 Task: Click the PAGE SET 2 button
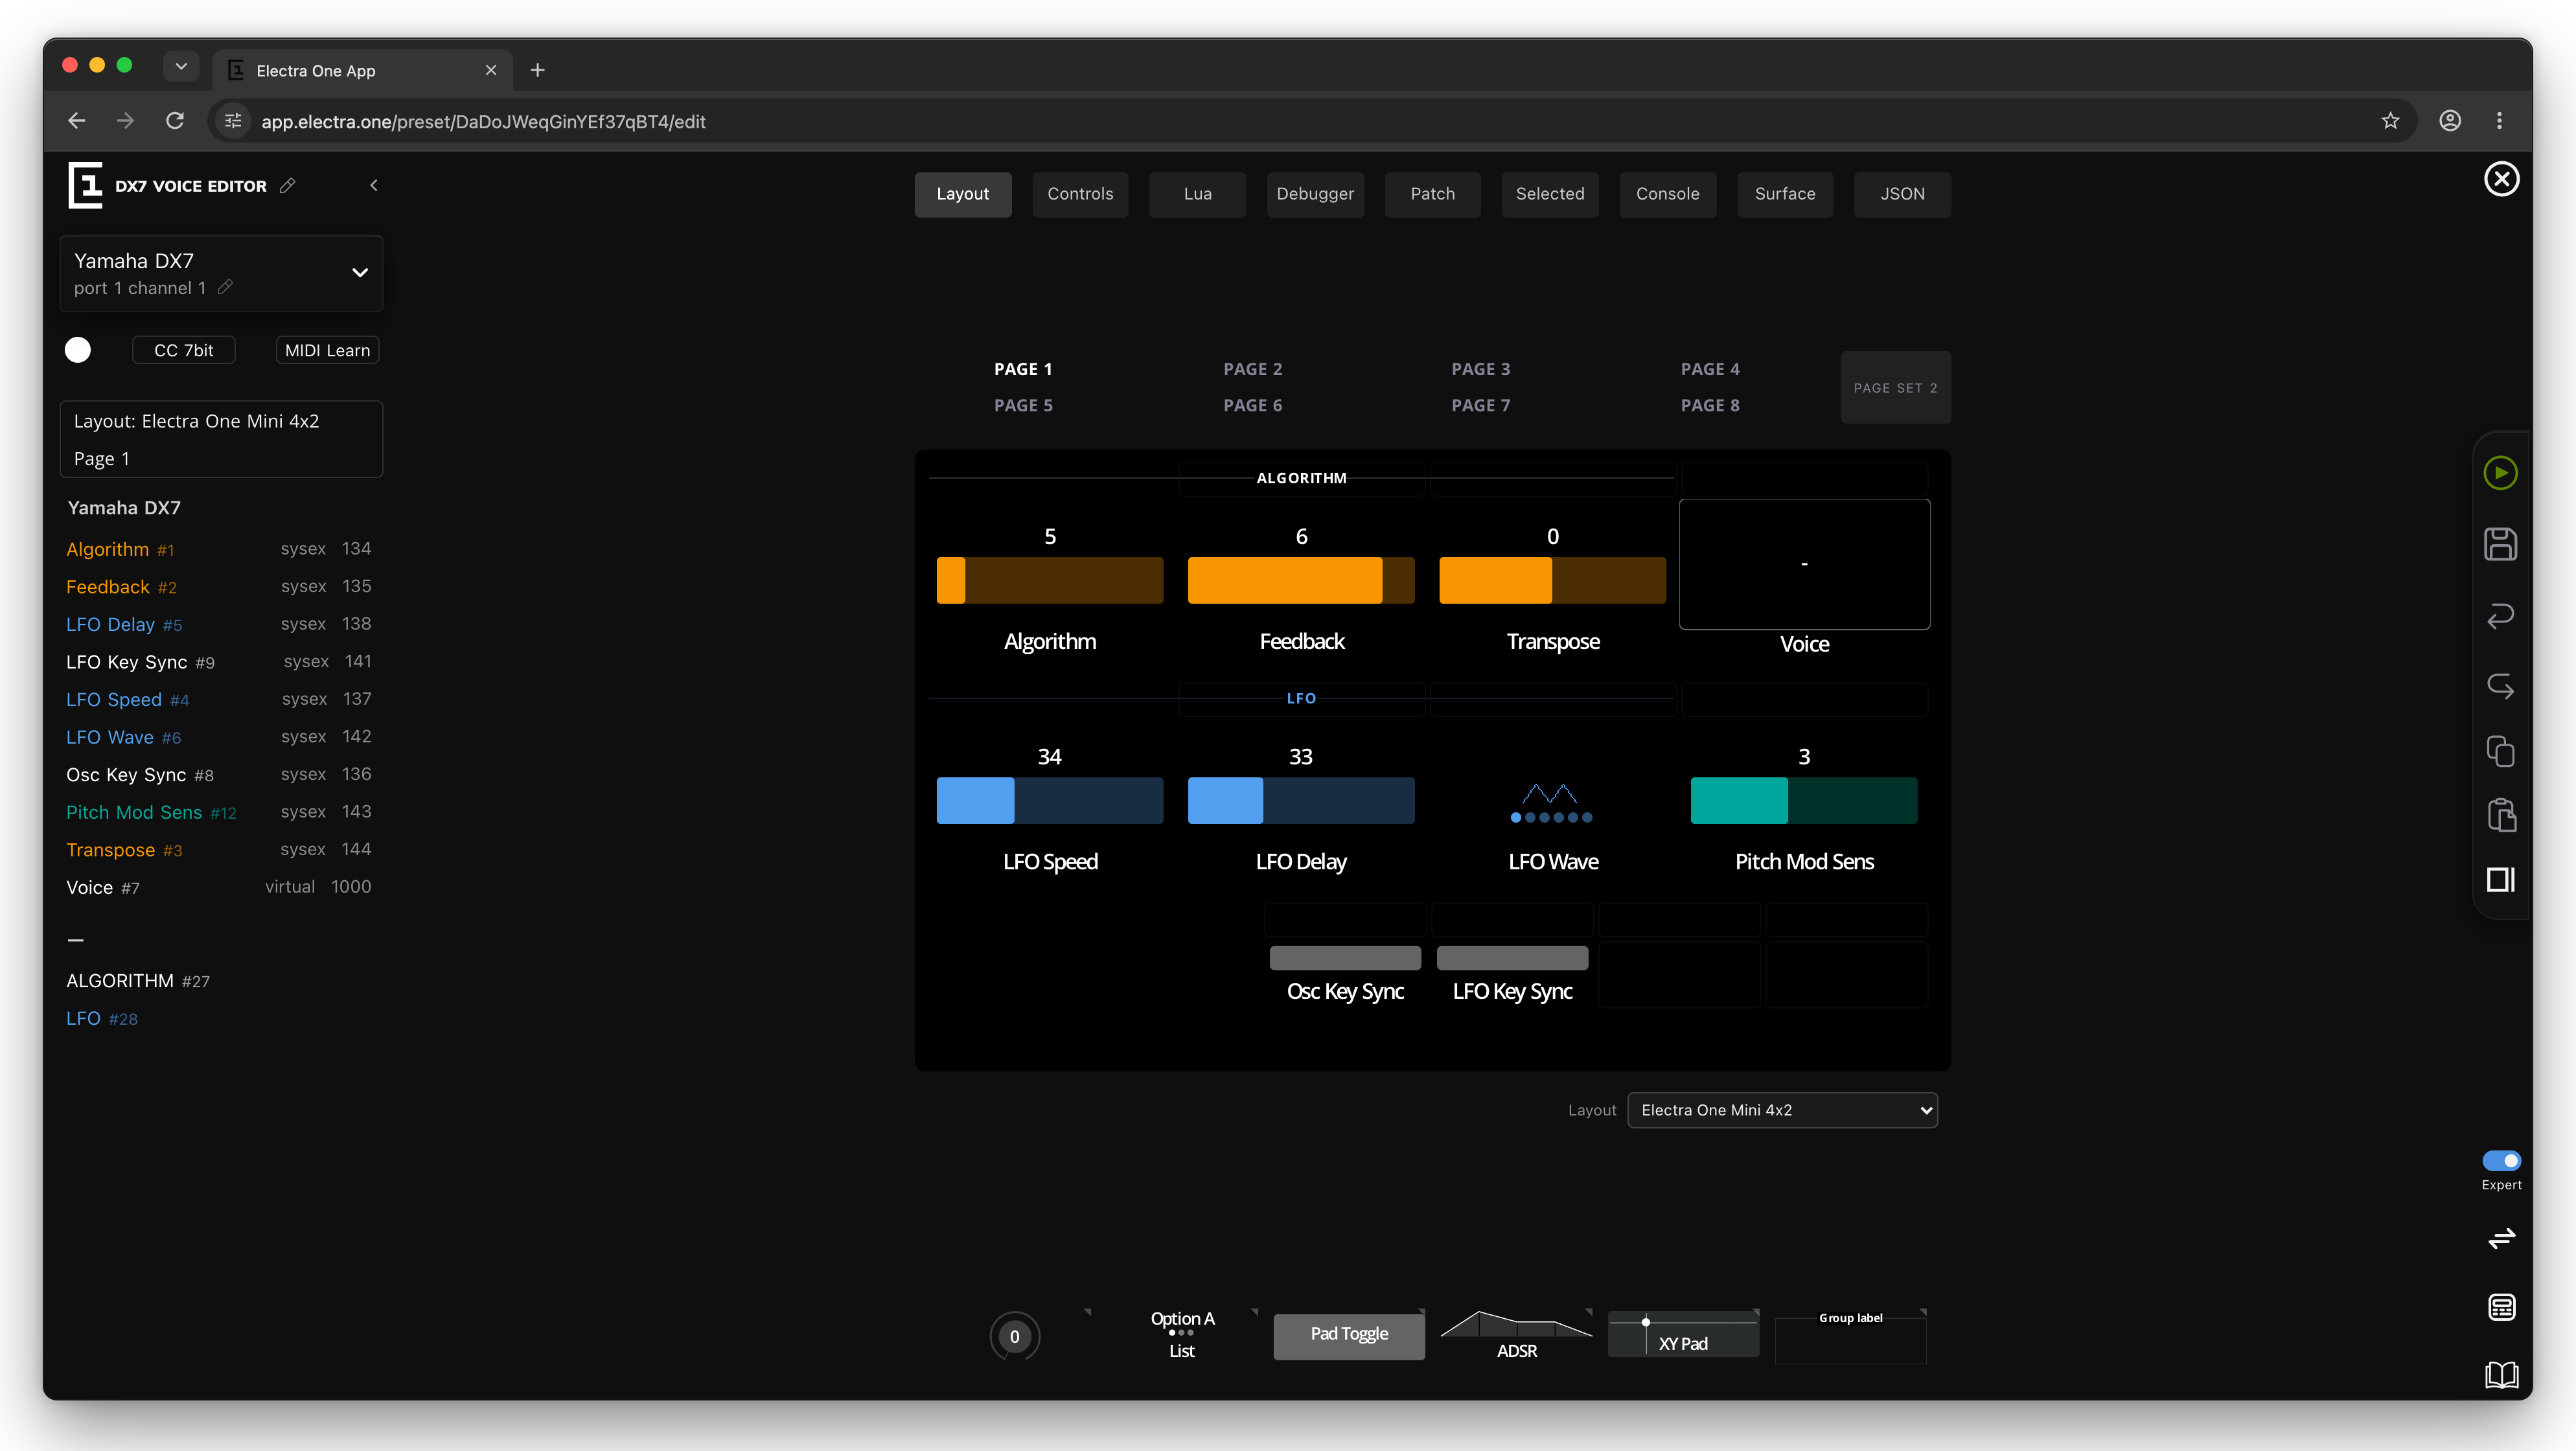[x=1895, y=387]
